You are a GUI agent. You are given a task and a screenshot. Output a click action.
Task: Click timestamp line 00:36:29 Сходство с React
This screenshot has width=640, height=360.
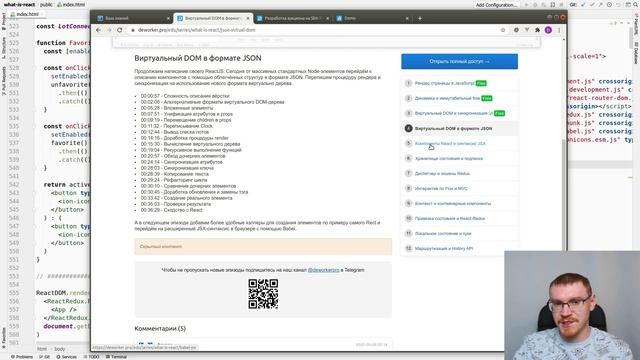171,210
